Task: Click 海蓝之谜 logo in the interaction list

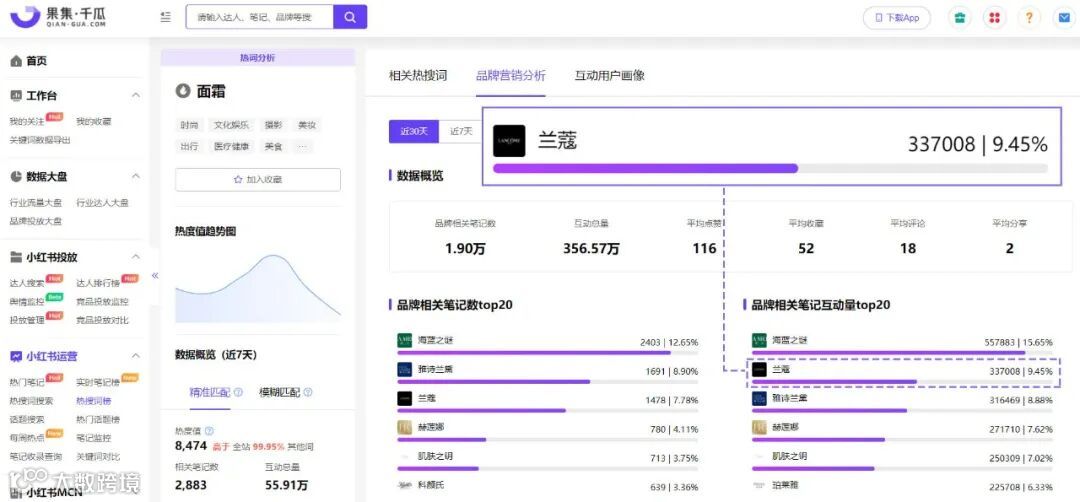Action: coord(759,341)
